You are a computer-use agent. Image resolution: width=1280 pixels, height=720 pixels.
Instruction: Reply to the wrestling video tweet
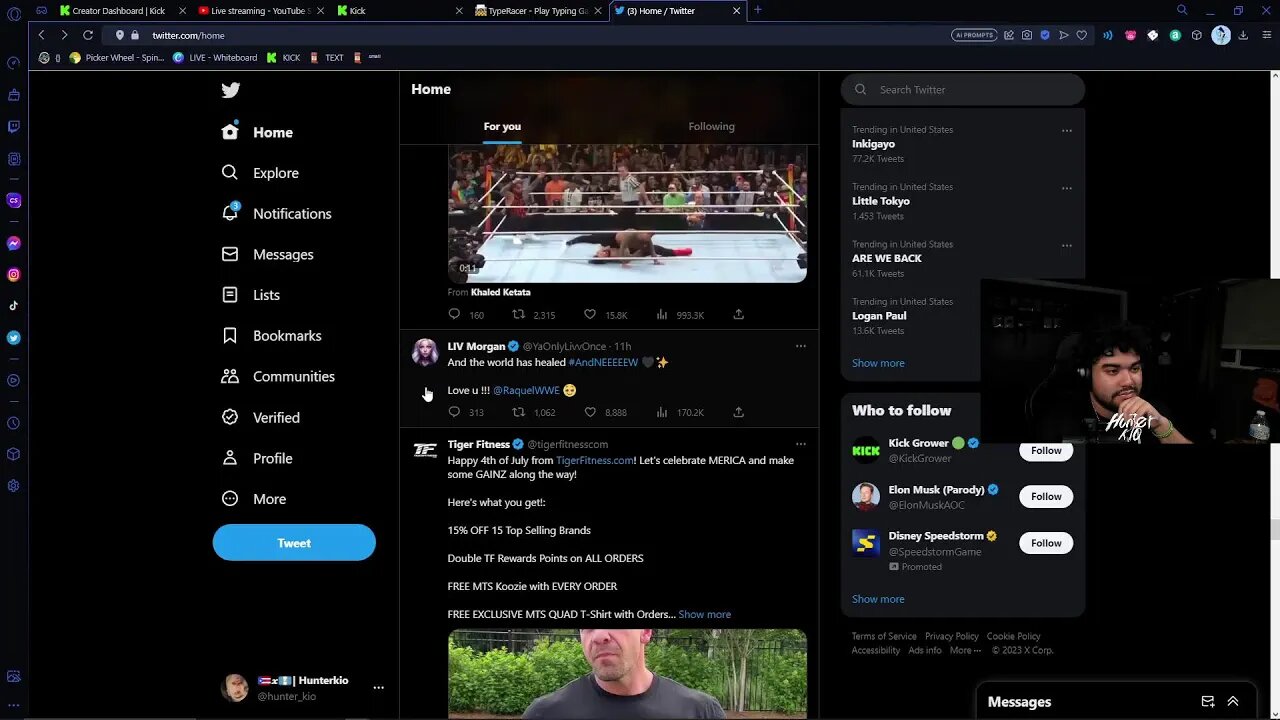(454, 314)
